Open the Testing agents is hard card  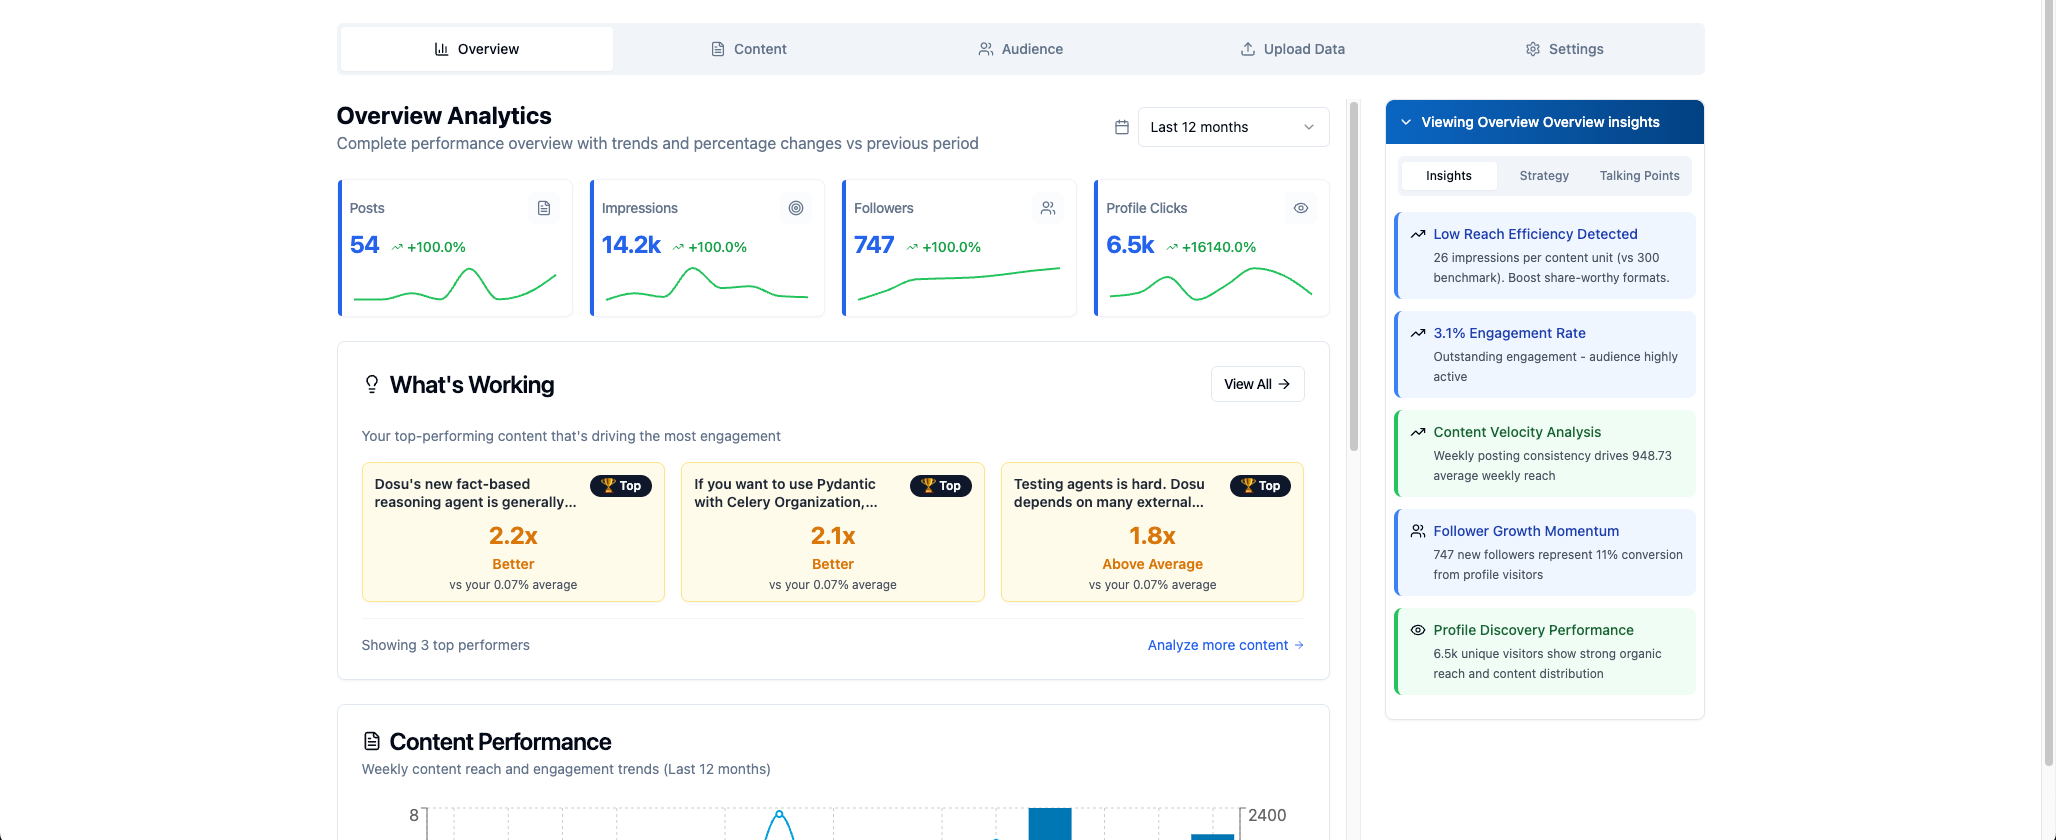coord(1152,532)
